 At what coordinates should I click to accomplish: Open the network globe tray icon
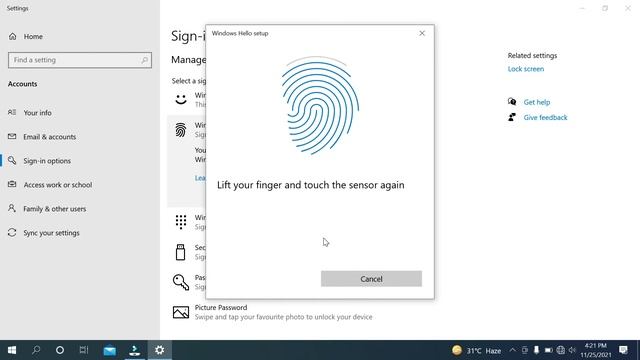561,350
